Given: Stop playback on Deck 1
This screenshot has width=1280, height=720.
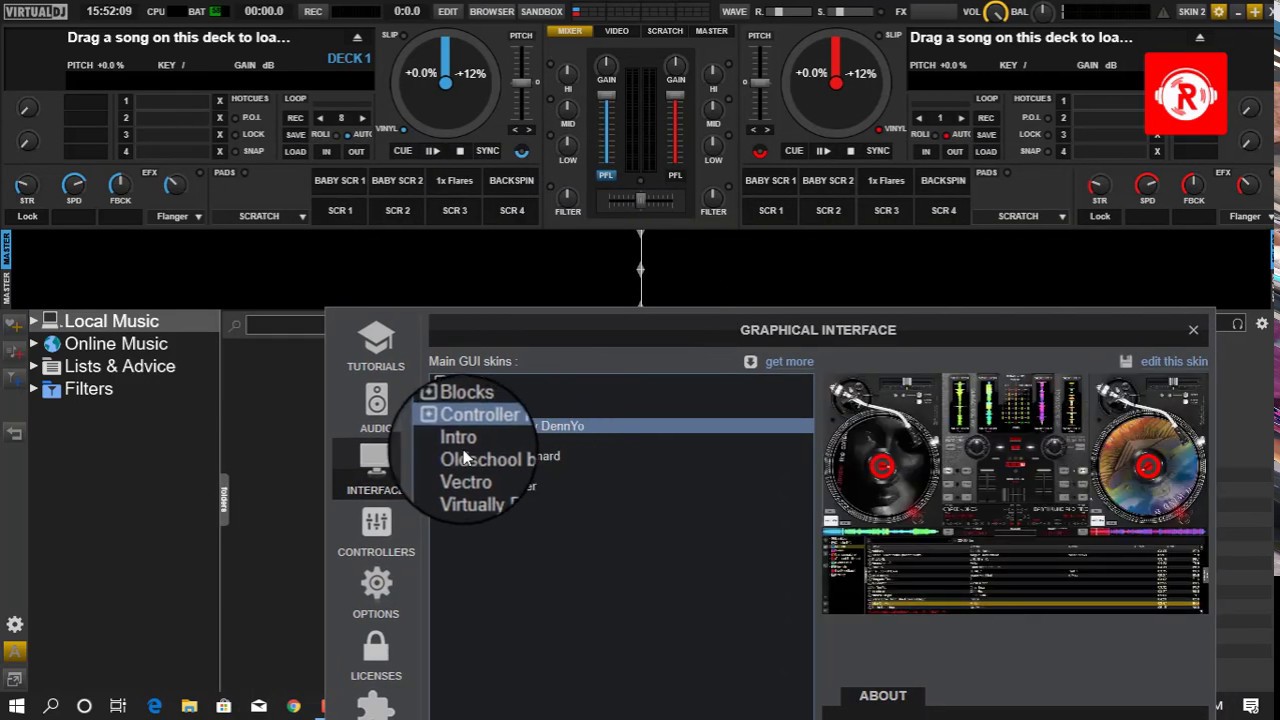Looking at the screenshot, I should [460, 151].
